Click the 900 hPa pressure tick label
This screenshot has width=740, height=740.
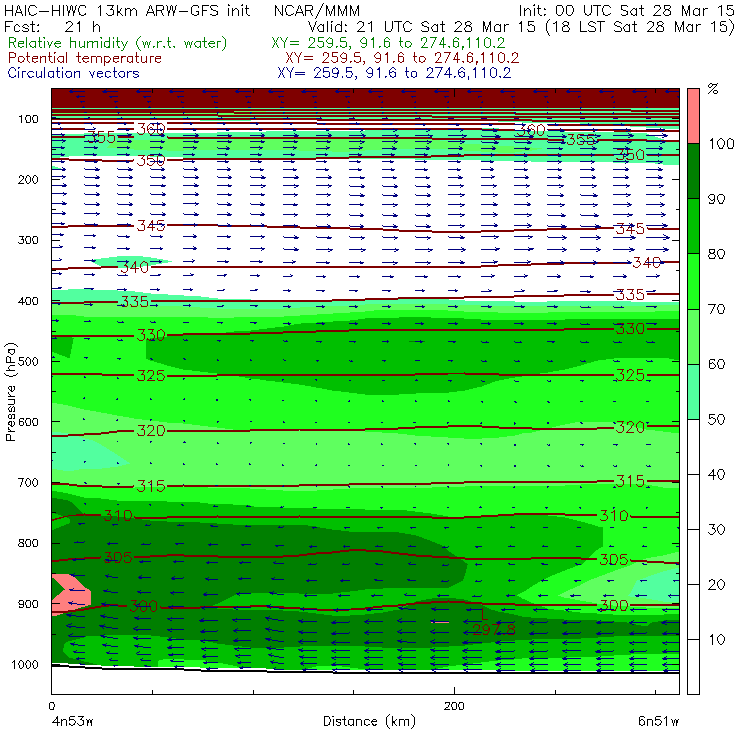28,604
